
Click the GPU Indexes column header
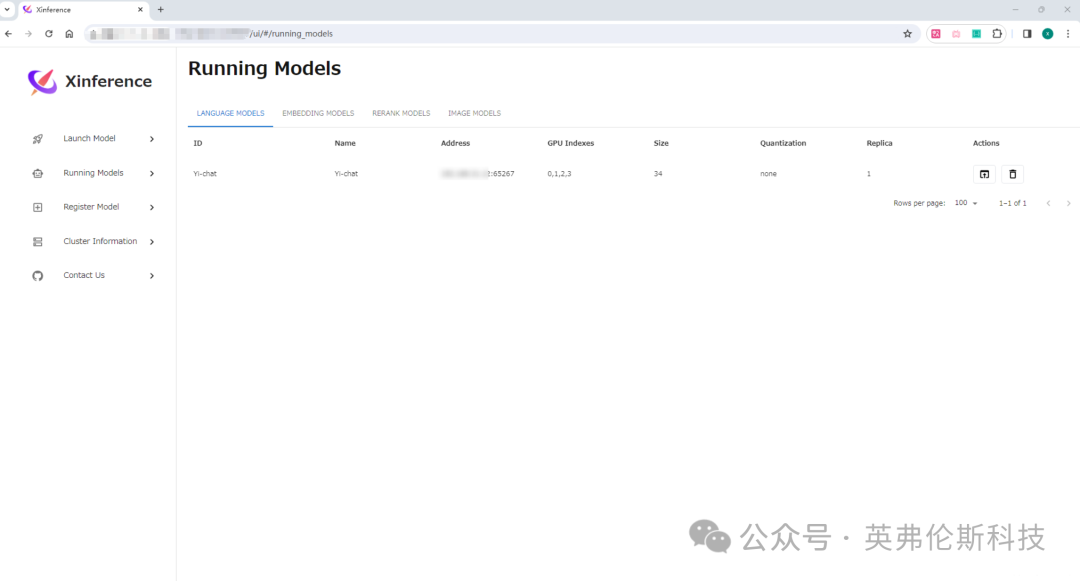pos(570,143)
